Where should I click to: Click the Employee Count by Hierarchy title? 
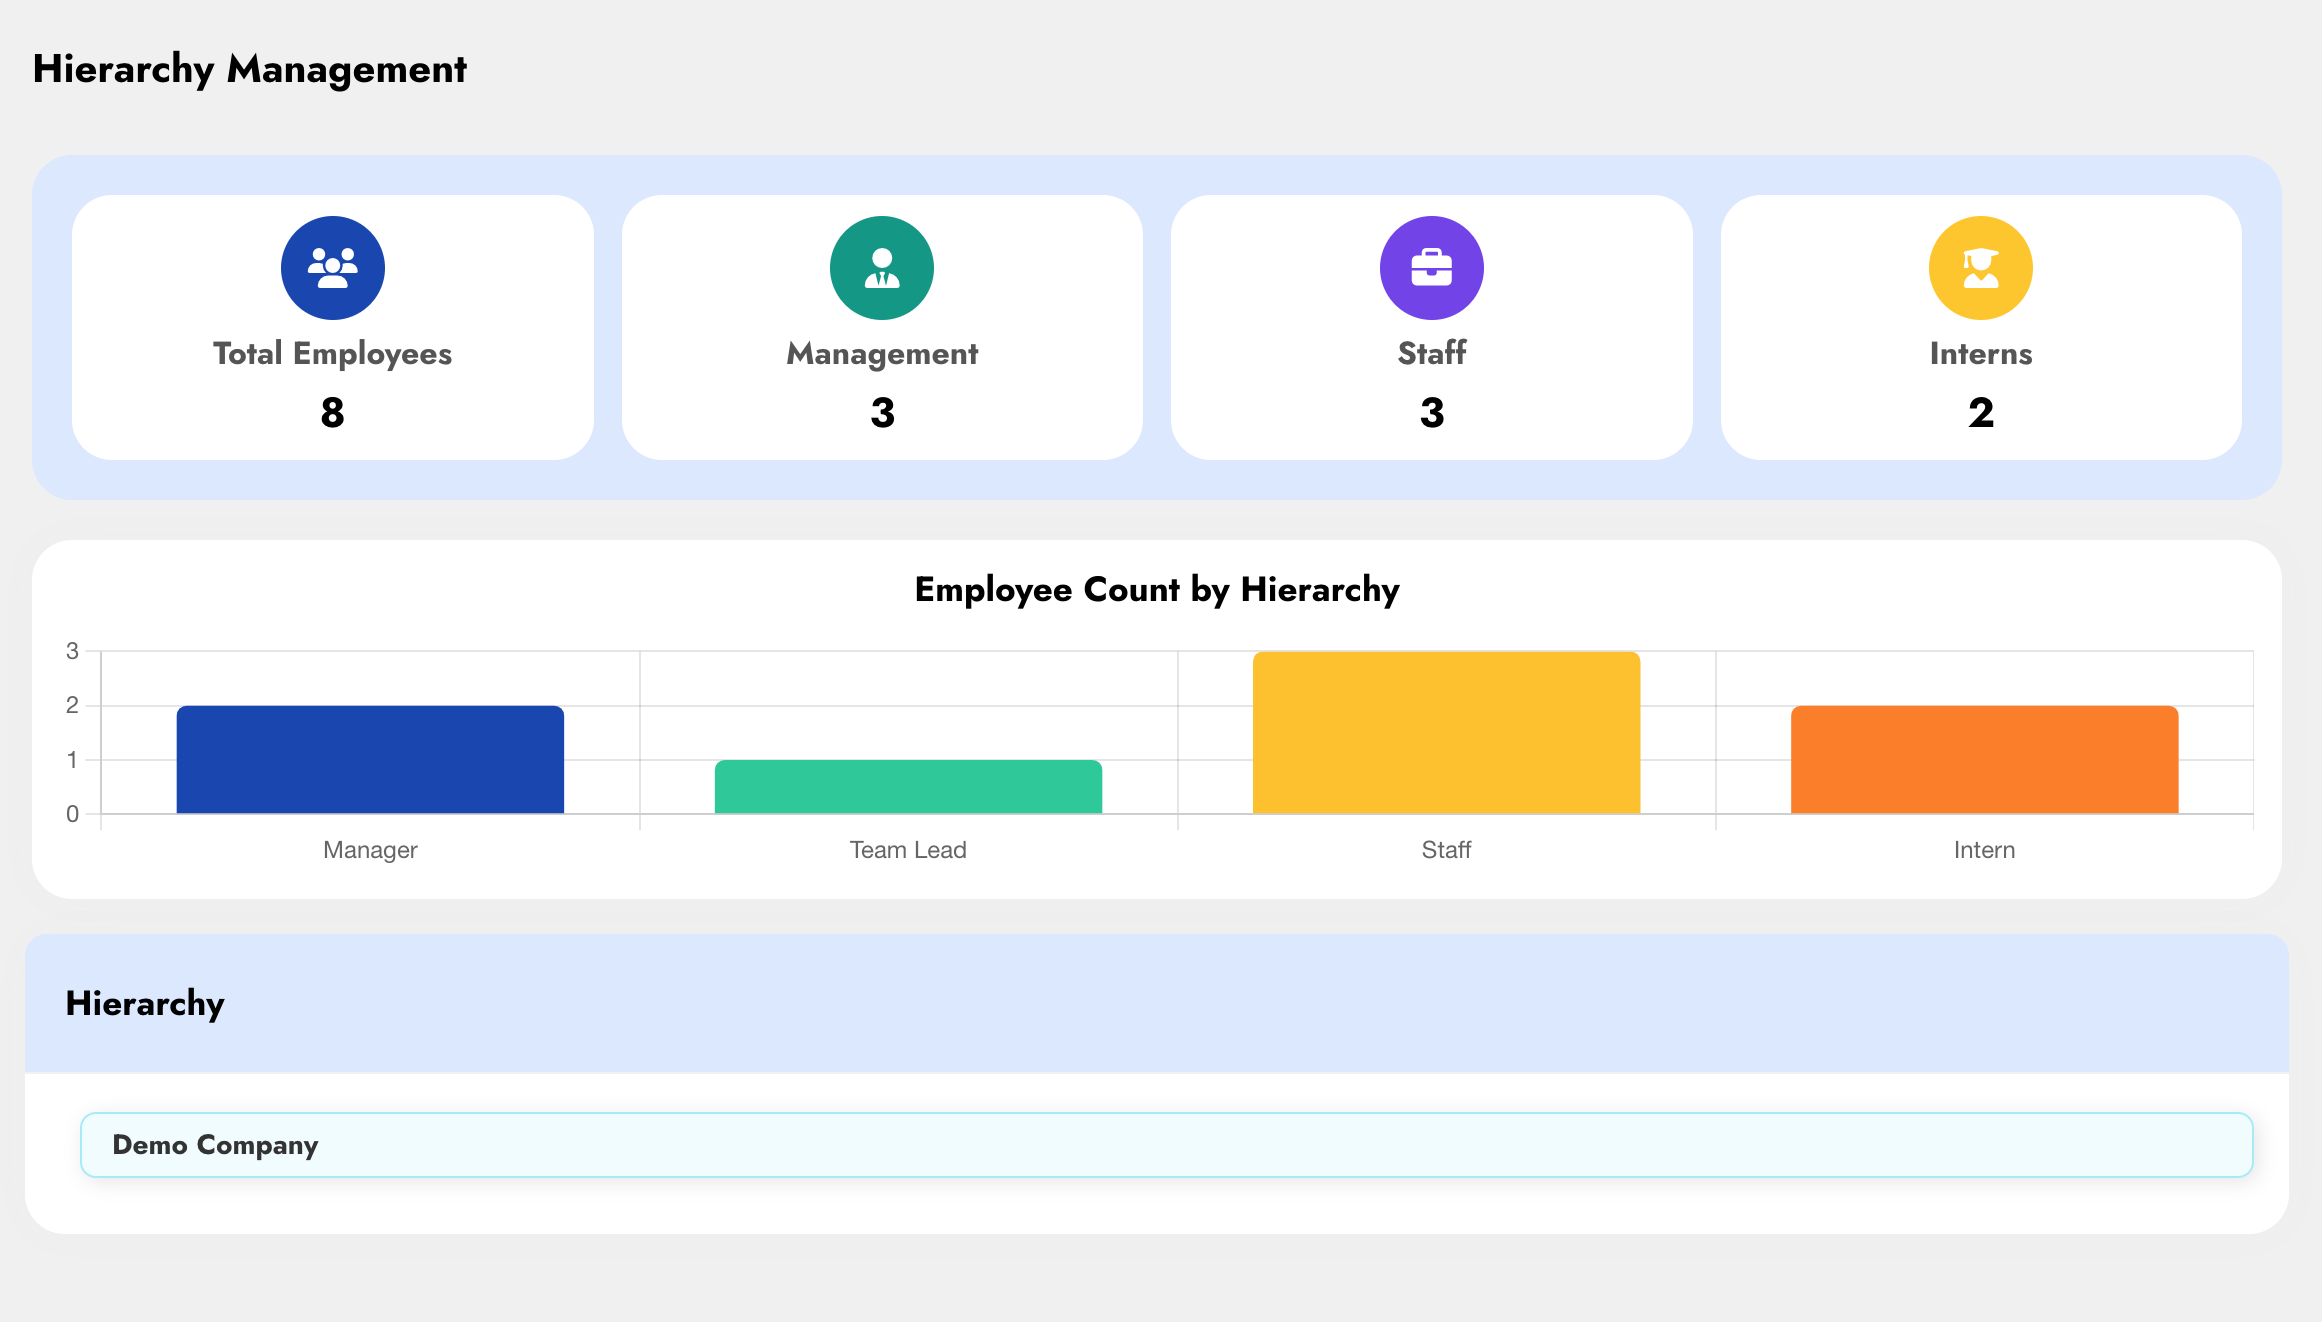pyautogui.click(x=1156, y=590)
